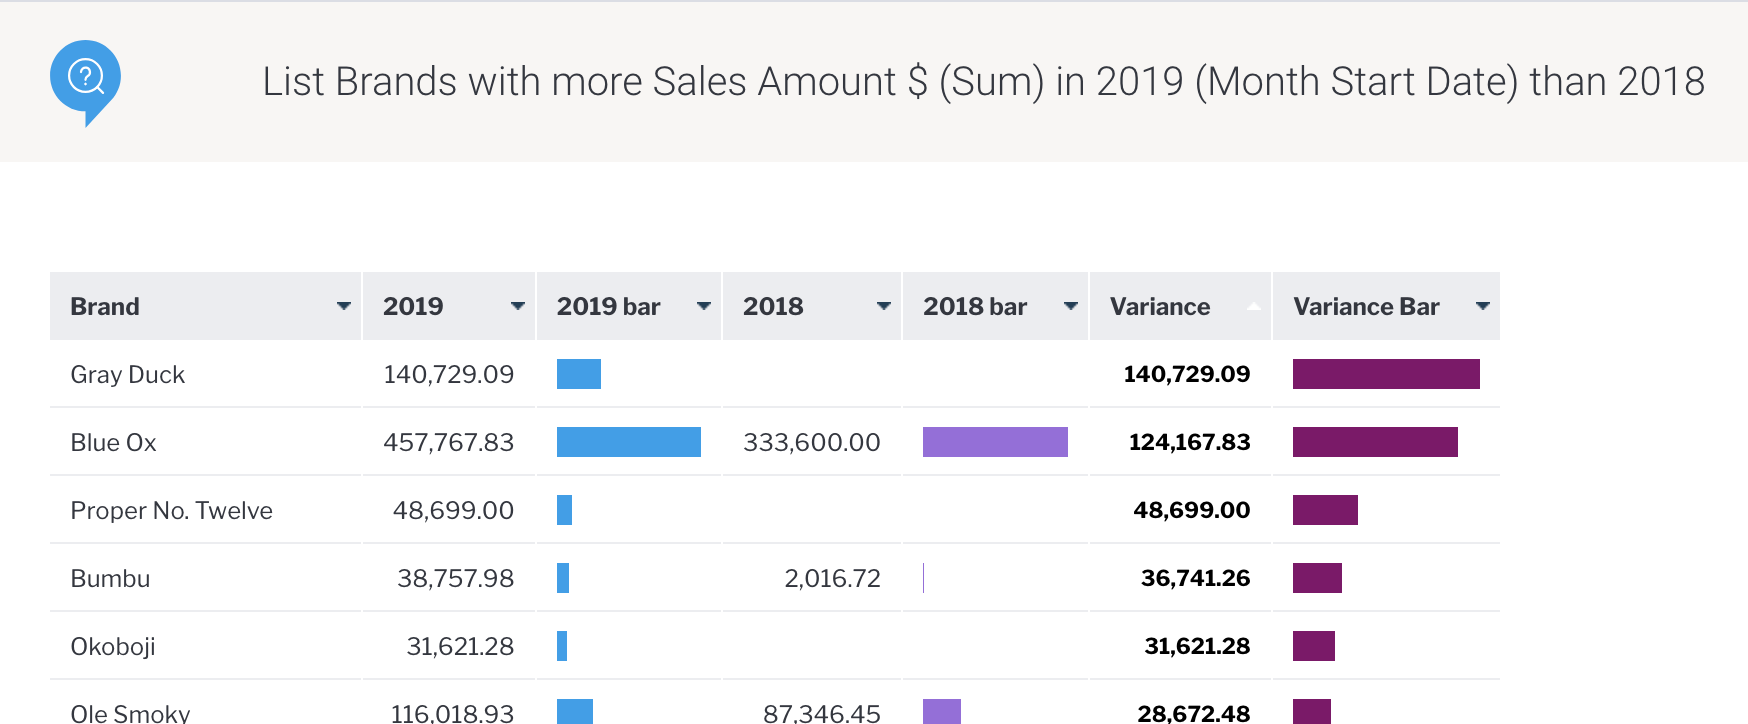Click the blue 2019 bar for Blue Ox
Screen dimensions: 1748x724
click(x=629, y=442)
